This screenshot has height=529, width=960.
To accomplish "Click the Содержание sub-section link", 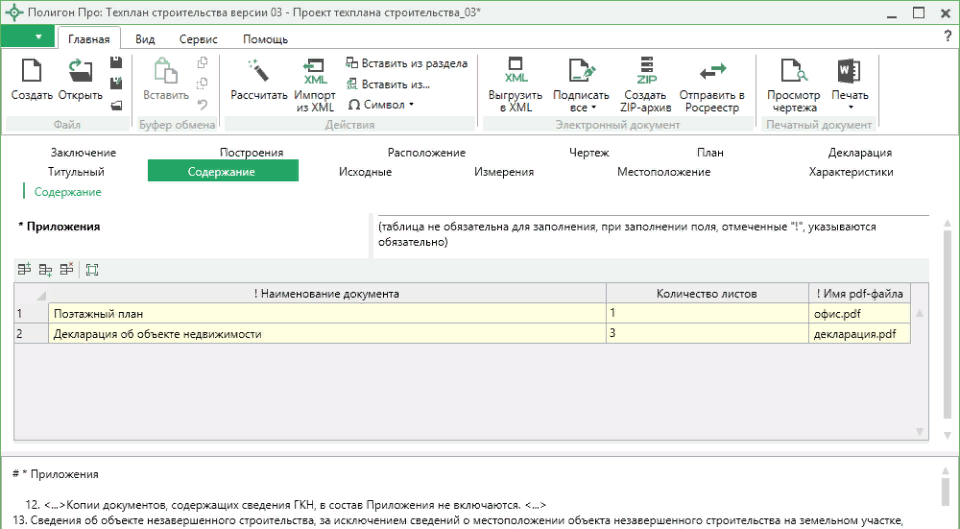I will [x=67, y=191].
